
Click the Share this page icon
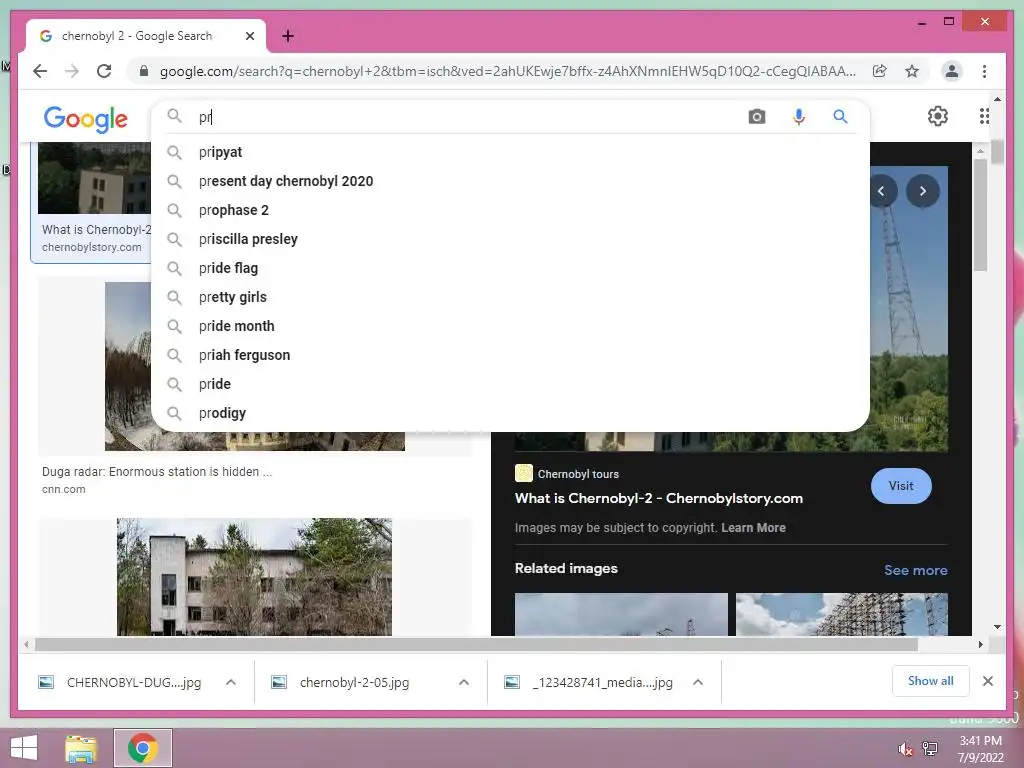(880, 71)
